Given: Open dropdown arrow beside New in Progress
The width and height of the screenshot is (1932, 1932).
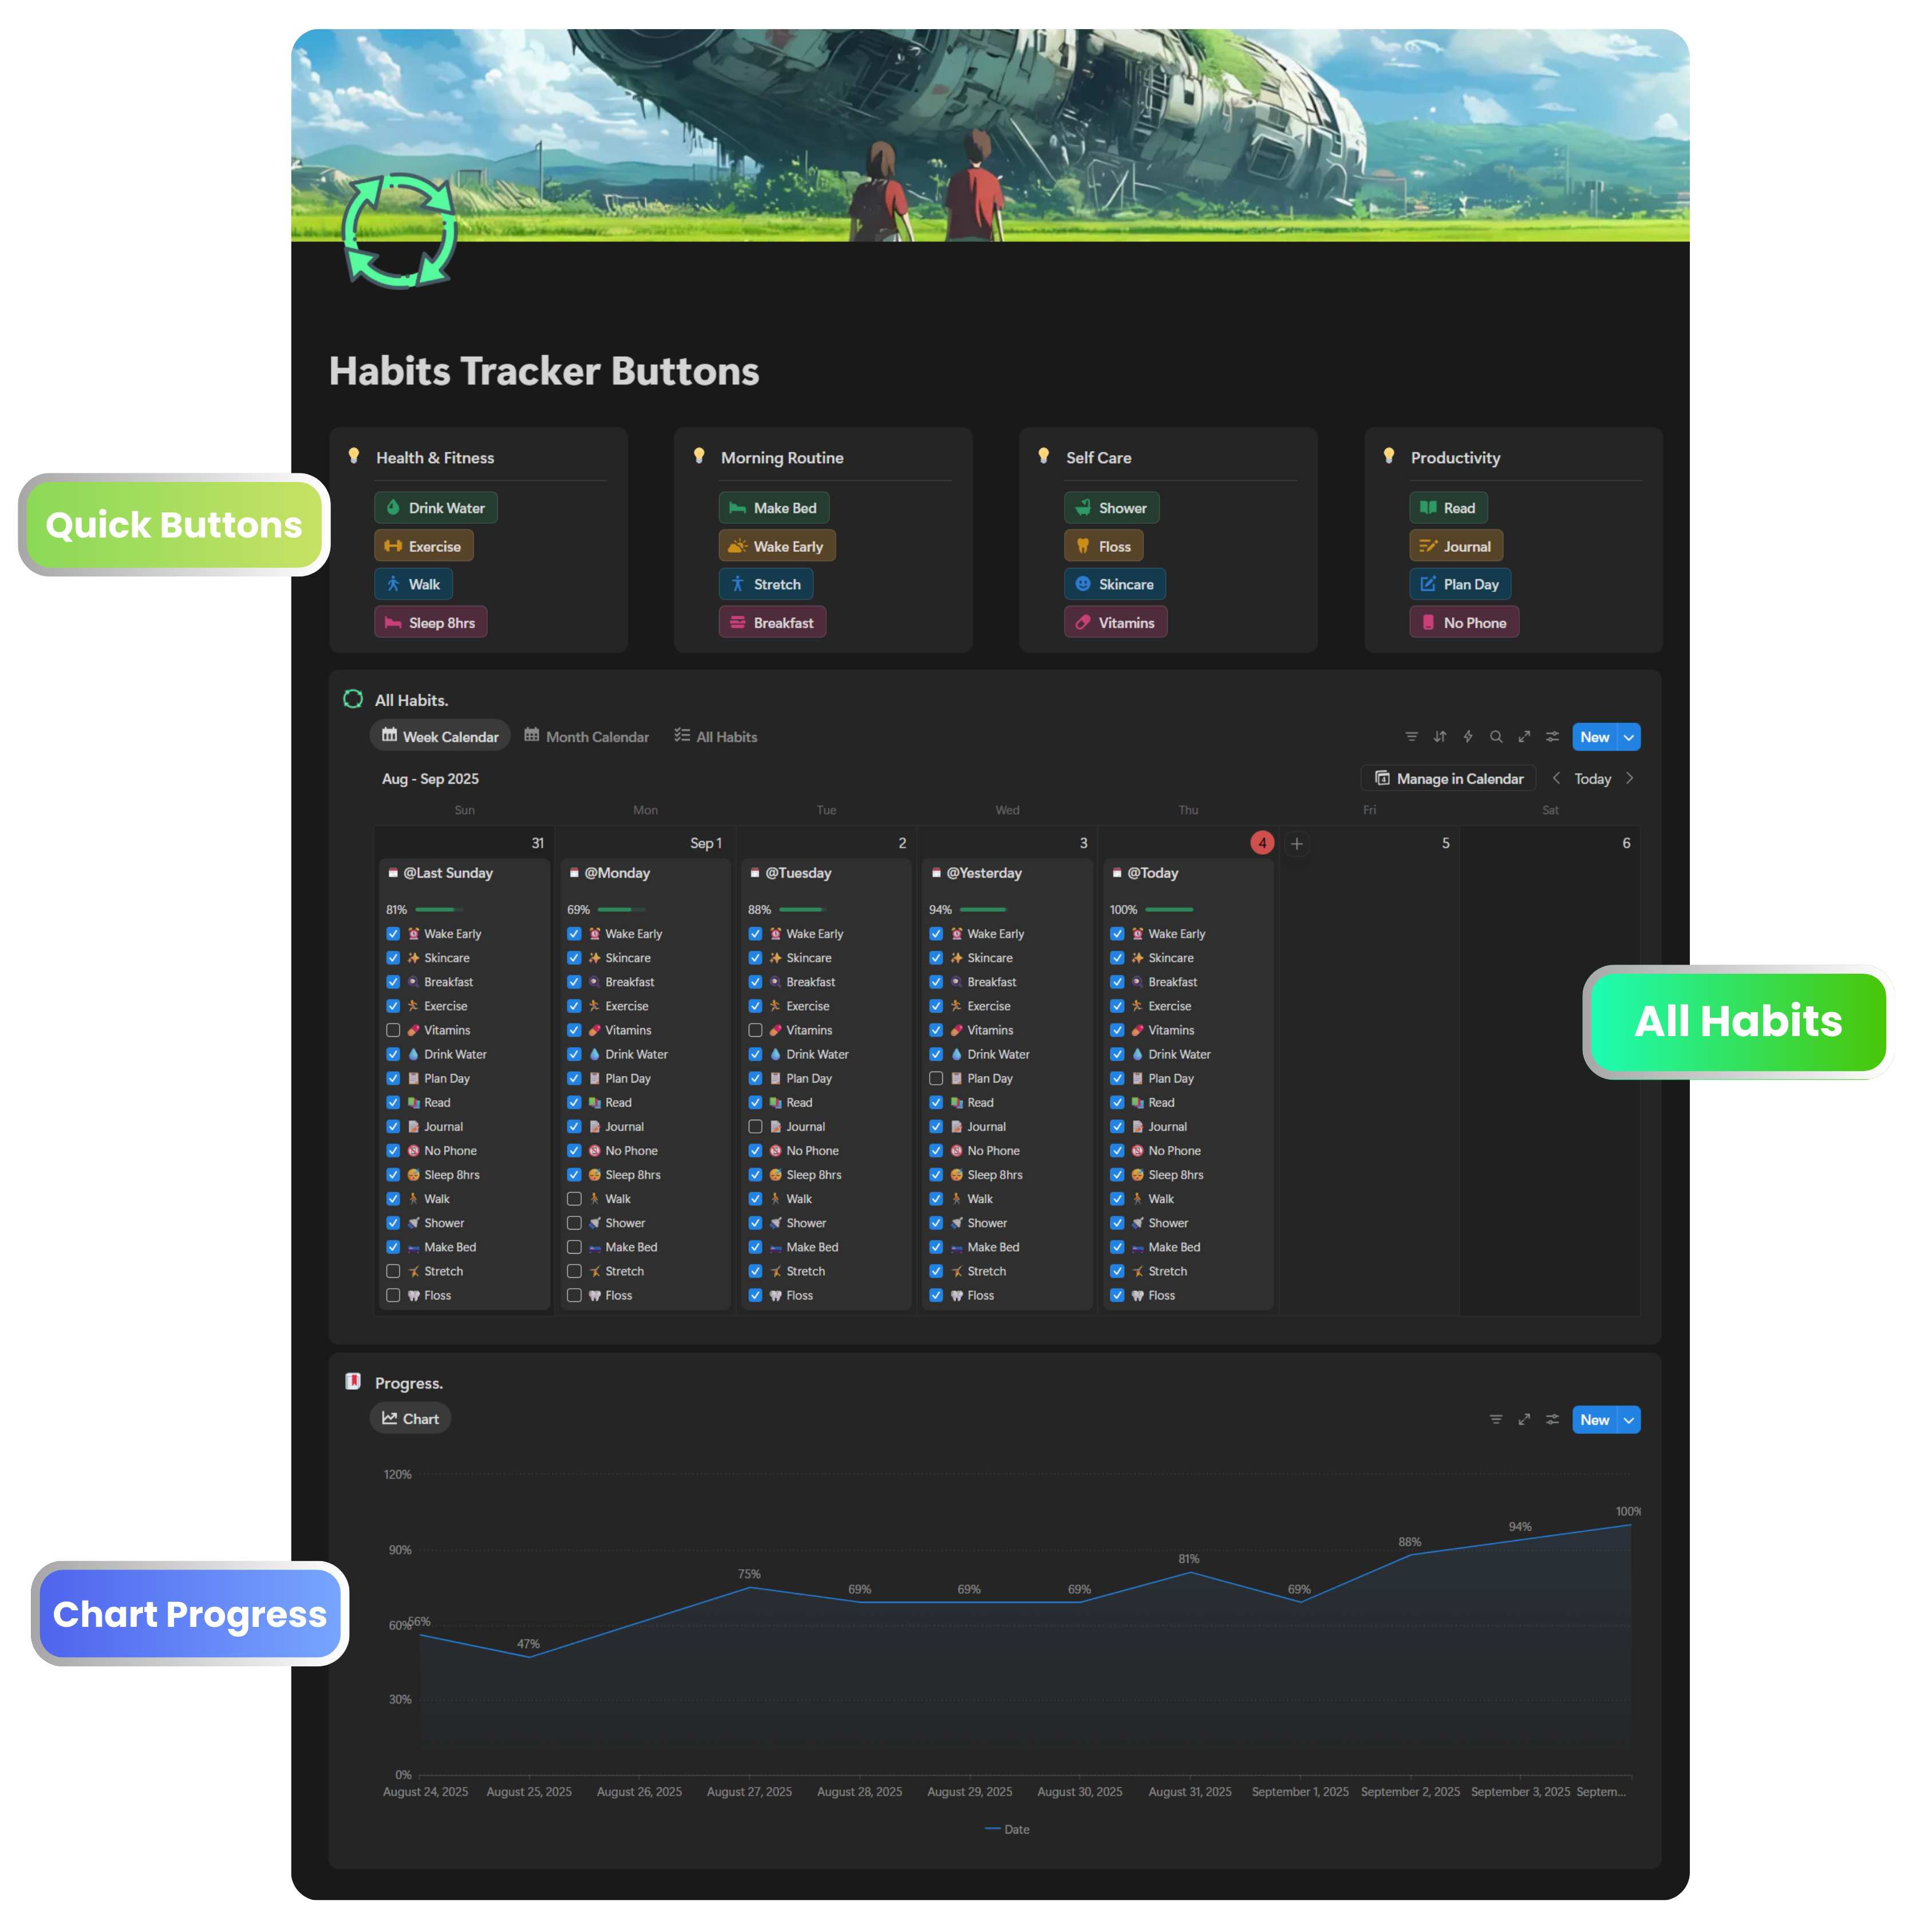Looking at the screenshot, I should click(1629, 1420).
